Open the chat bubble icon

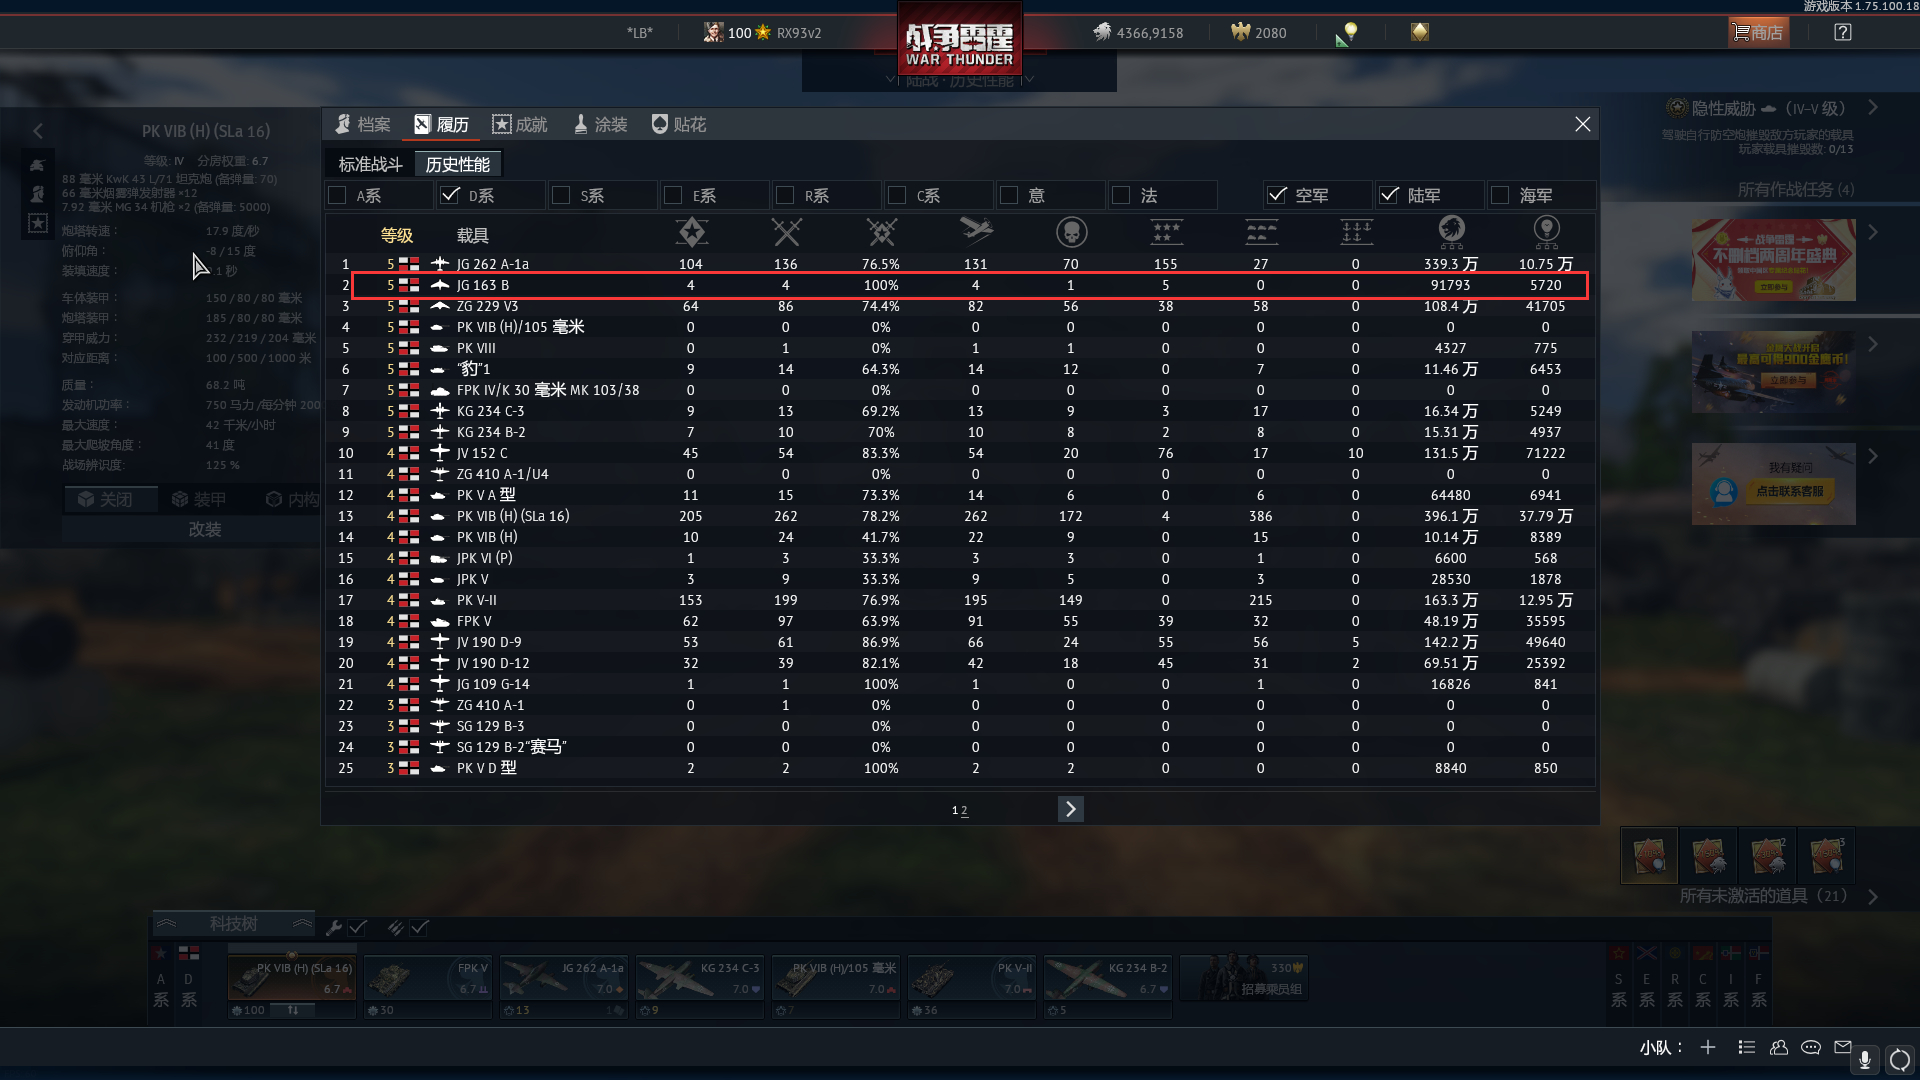coord(1811,1047)
